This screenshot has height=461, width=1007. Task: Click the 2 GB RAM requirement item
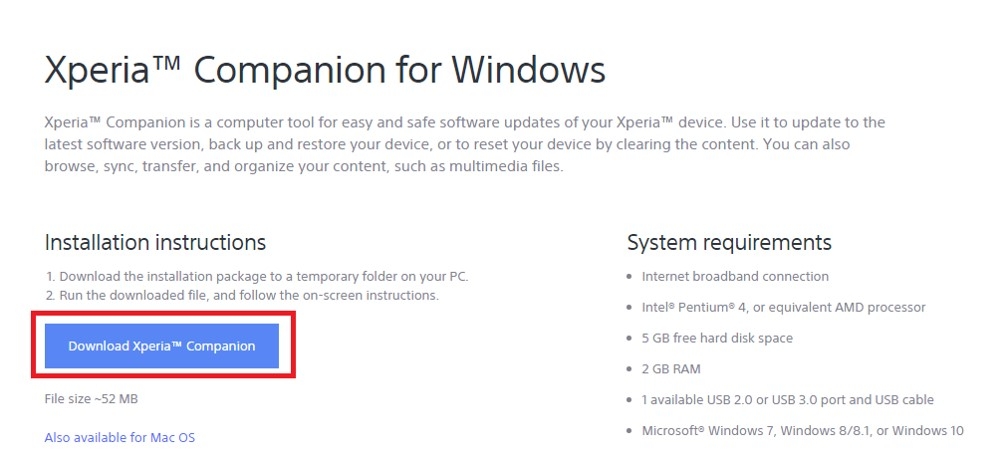point(671,369)
